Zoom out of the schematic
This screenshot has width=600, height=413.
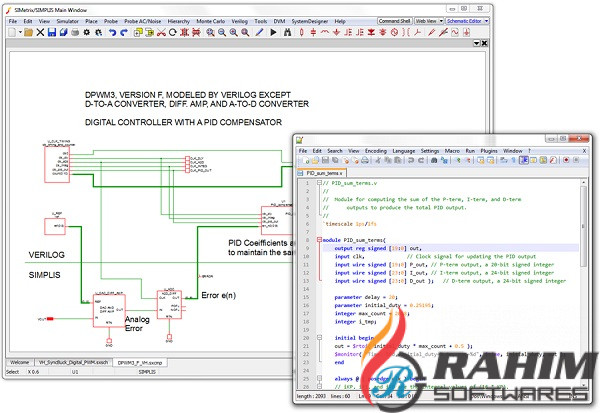(222, 33)
